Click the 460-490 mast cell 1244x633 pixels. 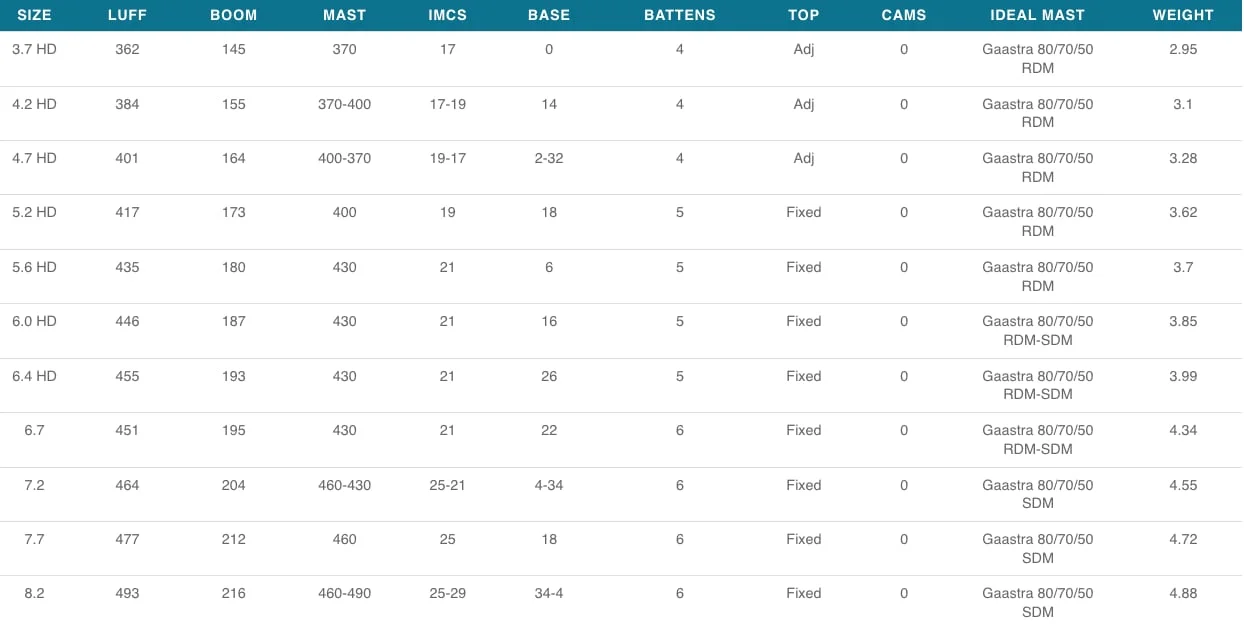tap(344, 593)
